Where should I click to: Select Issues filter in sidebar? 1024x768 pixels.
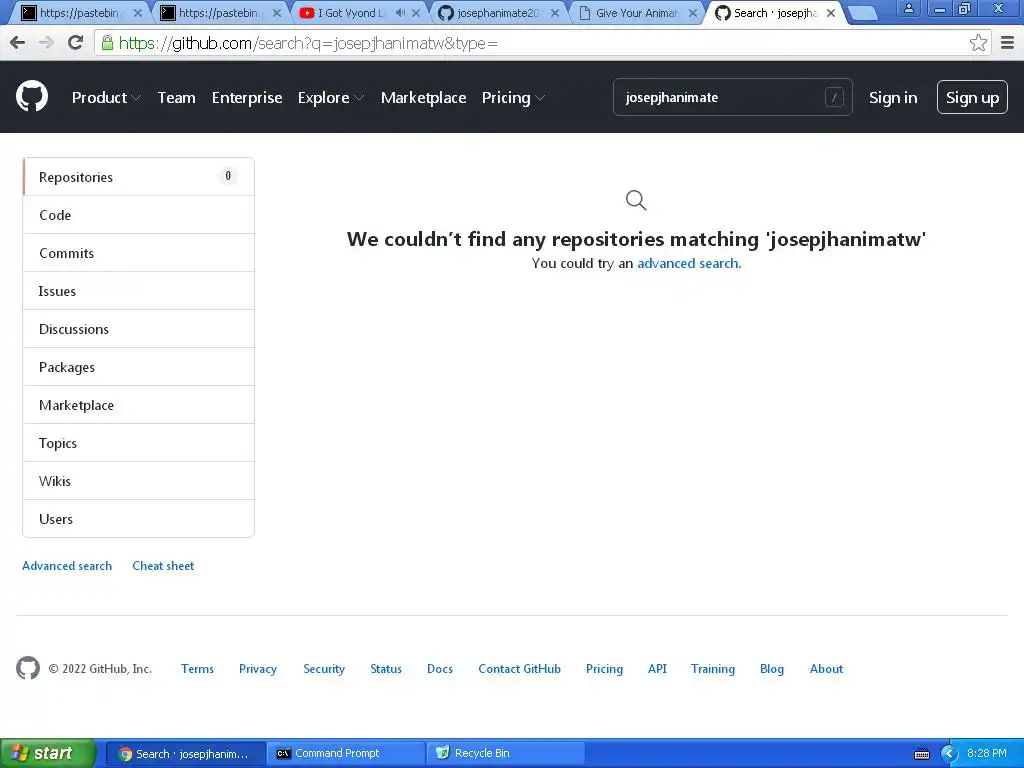coord(138,291)
